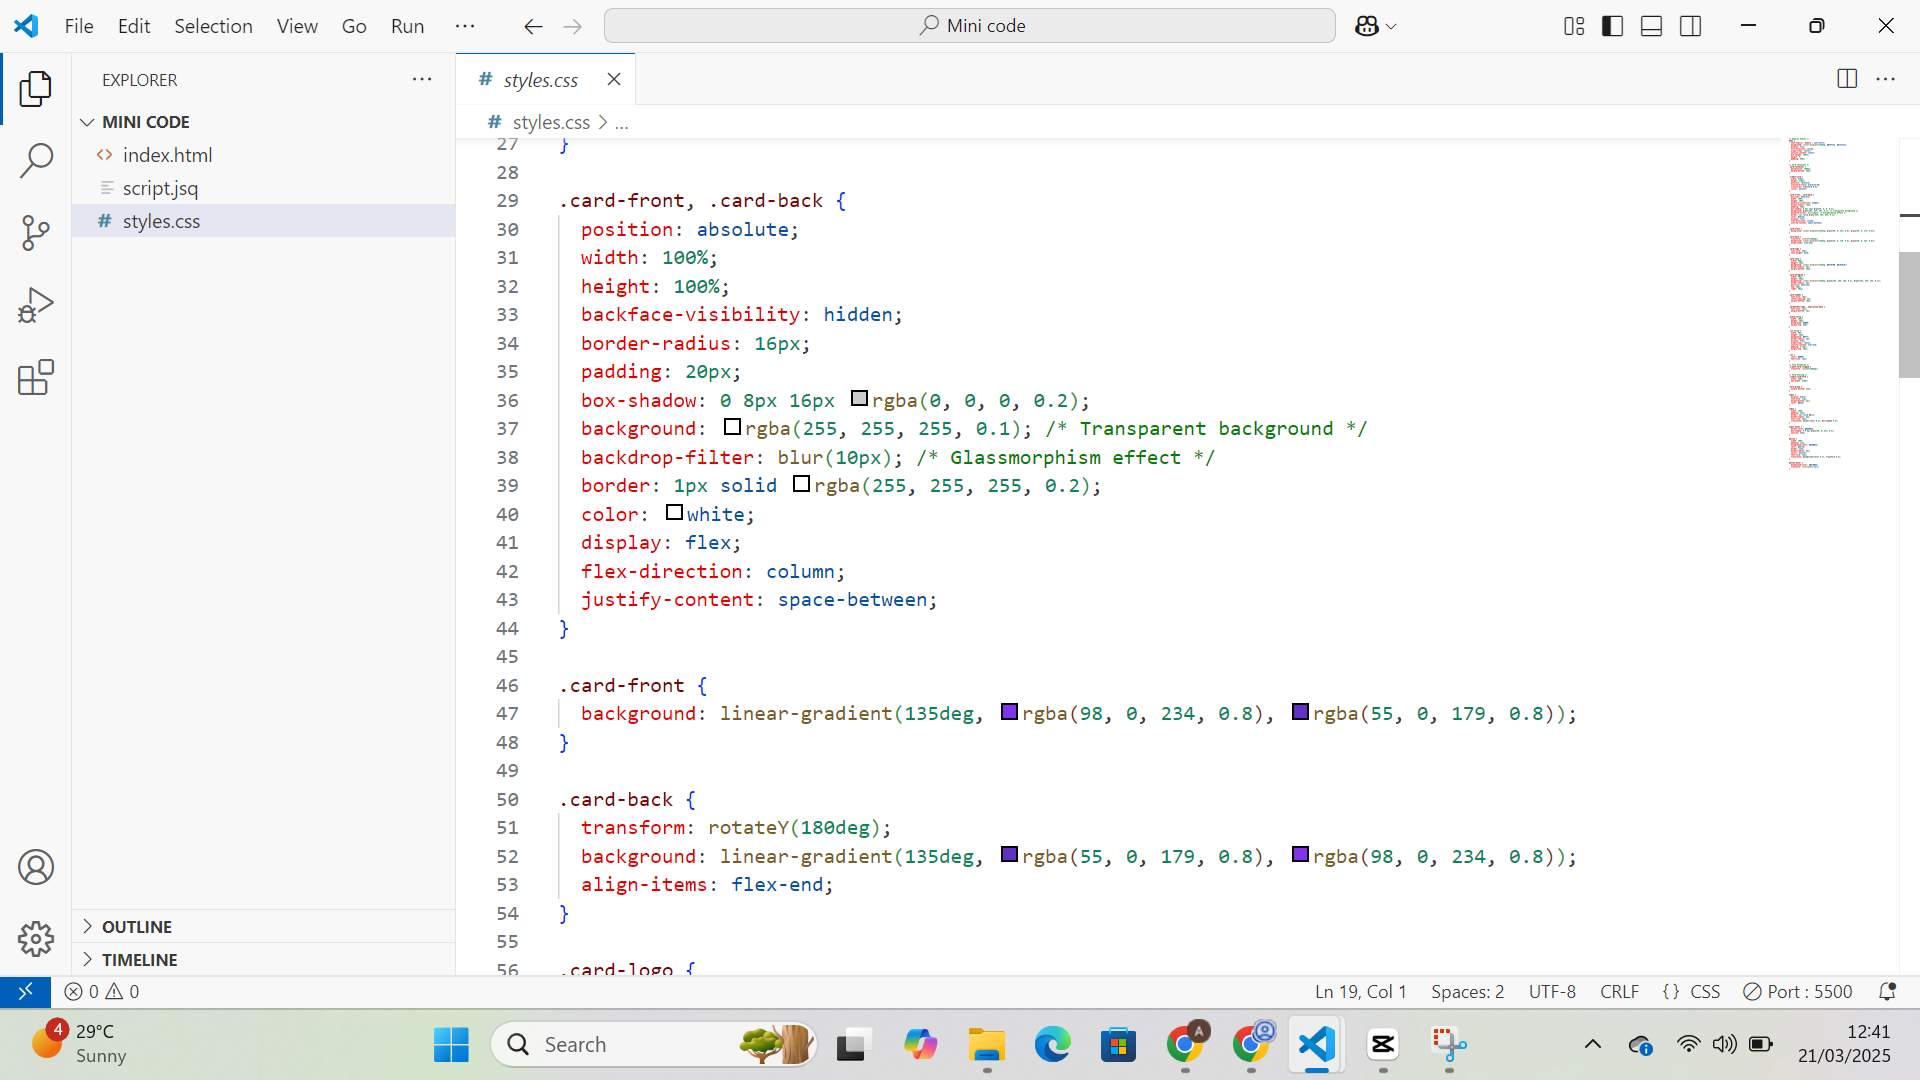1920x1080 pixels.
Task: Select the styles.css editor tab
Action: [541, 79]
